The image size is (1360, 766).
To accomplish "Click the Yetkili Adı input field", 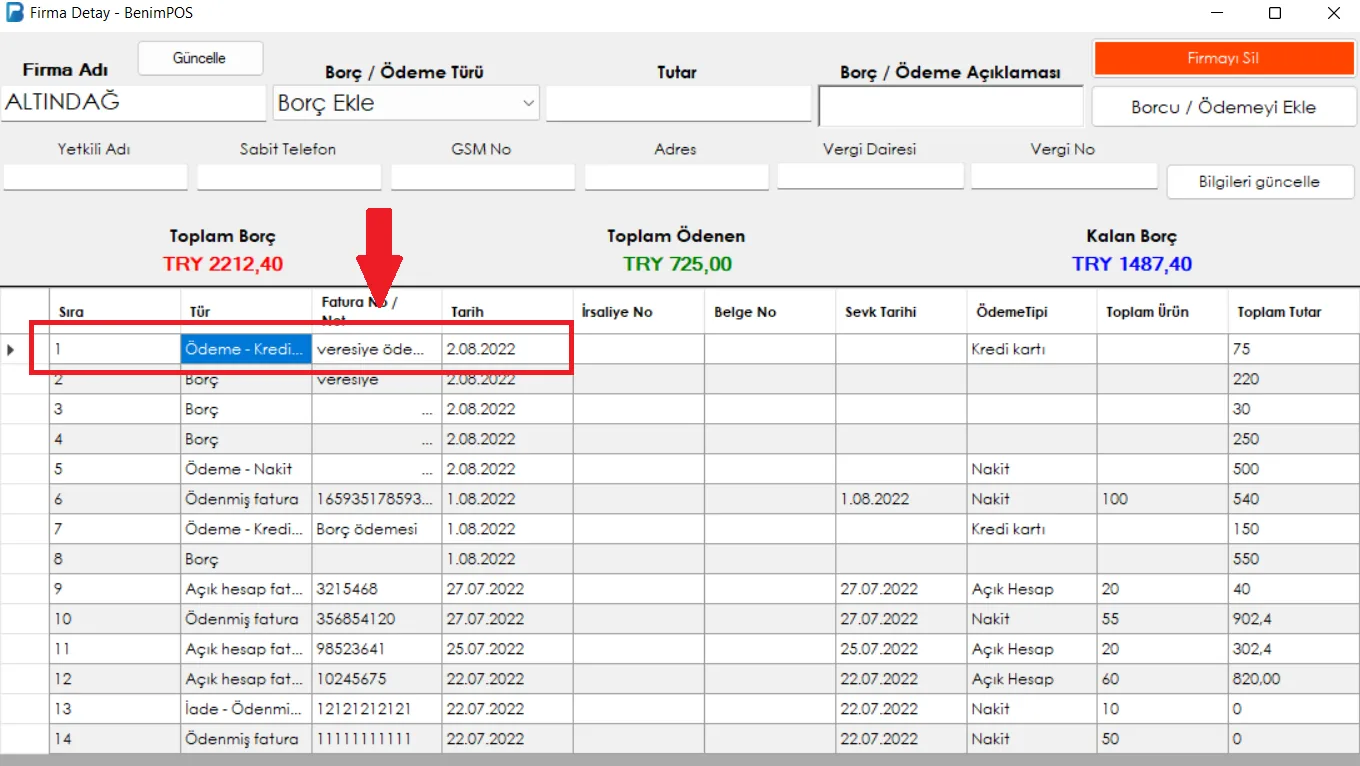I will 95,177.
